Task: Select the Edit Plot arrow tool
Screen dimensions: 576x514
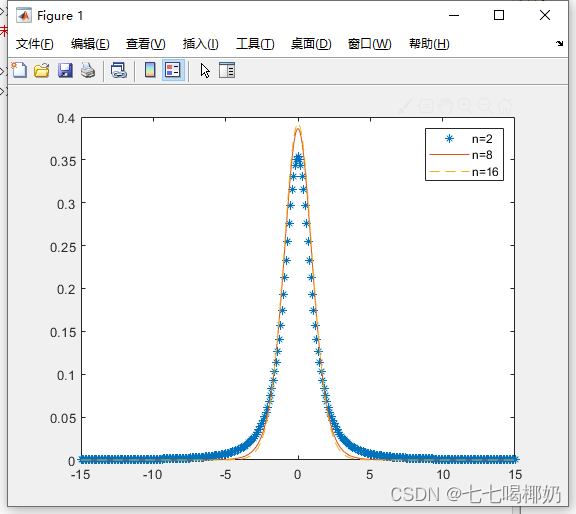Action: tap(205, 71)
